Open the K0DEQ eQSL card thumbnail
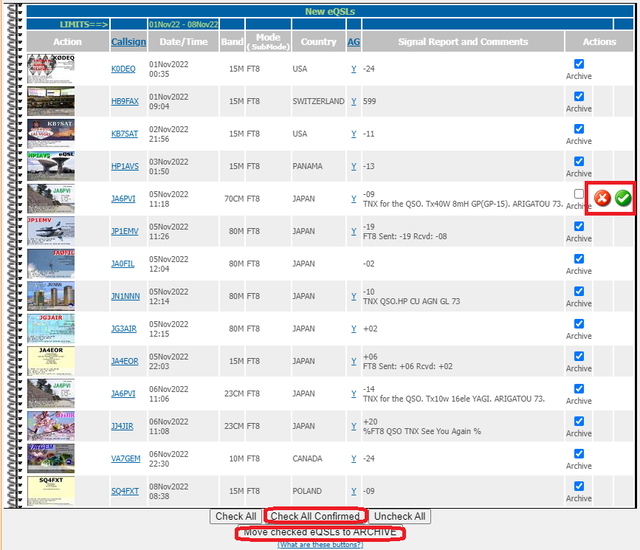The image size is (640, 550). 51,69
